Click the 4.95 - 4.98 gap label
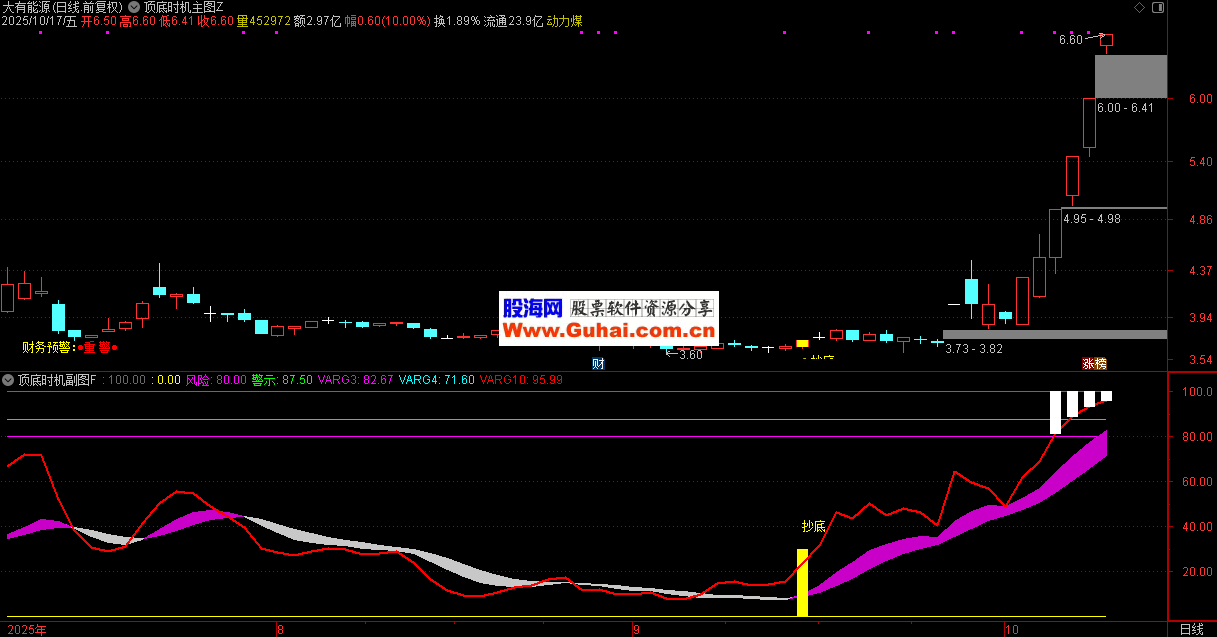Image resolution: width=1217 pixels, height=637 pixels. [1092, 218]
